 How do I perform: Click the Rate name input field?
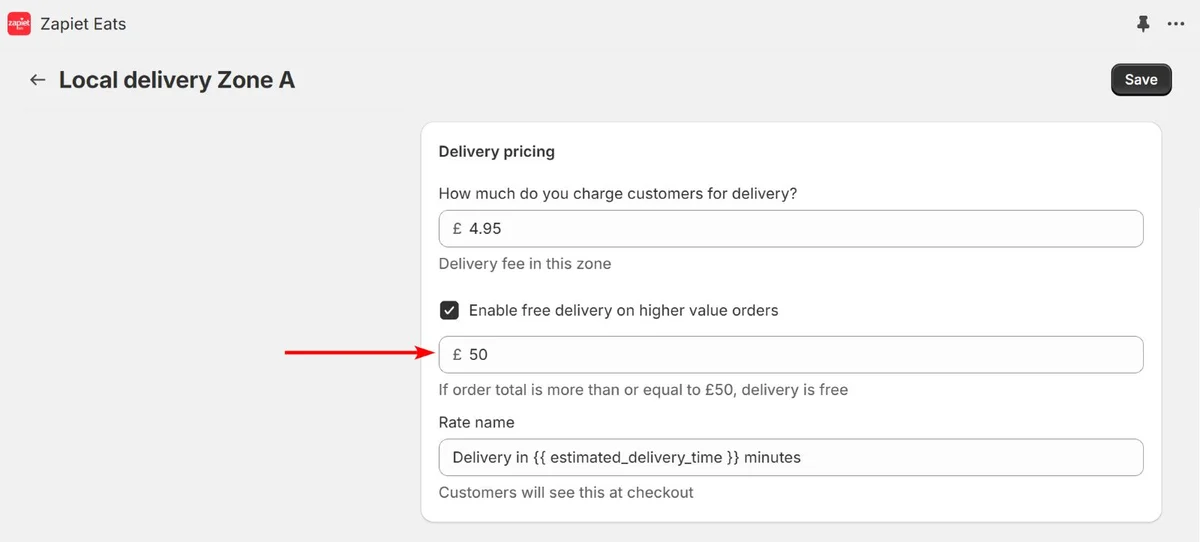click(791, 457)
